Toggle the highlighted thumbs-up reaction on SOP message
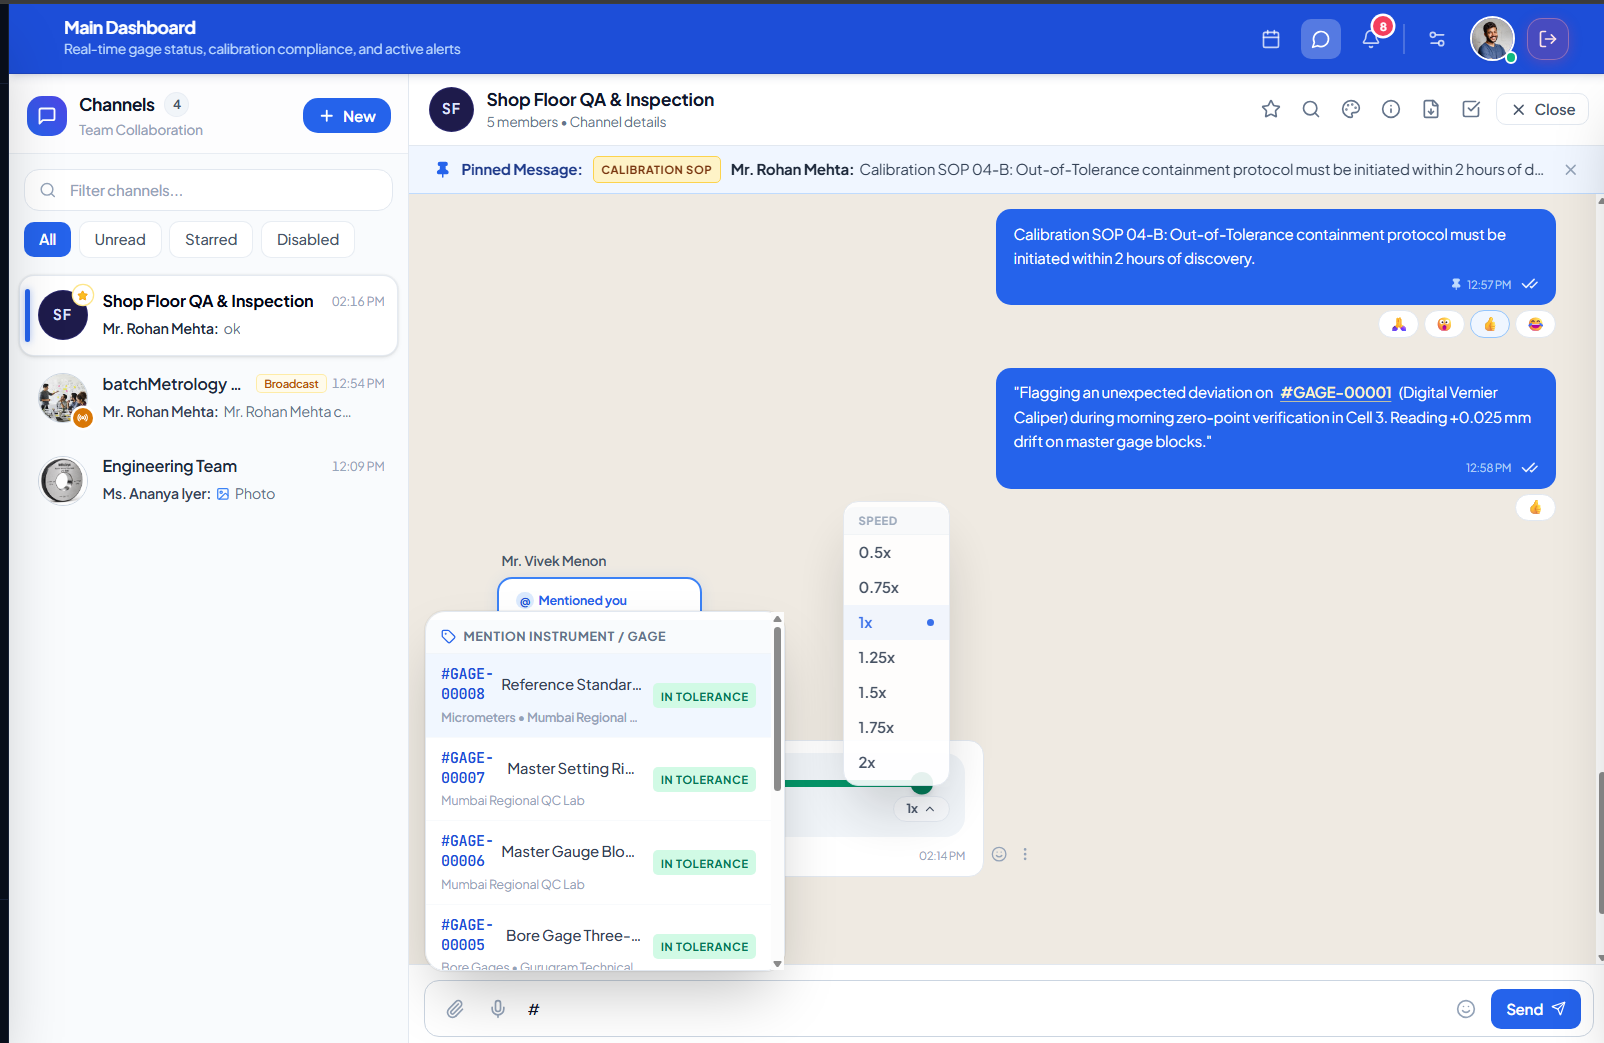 [1490, 324]
